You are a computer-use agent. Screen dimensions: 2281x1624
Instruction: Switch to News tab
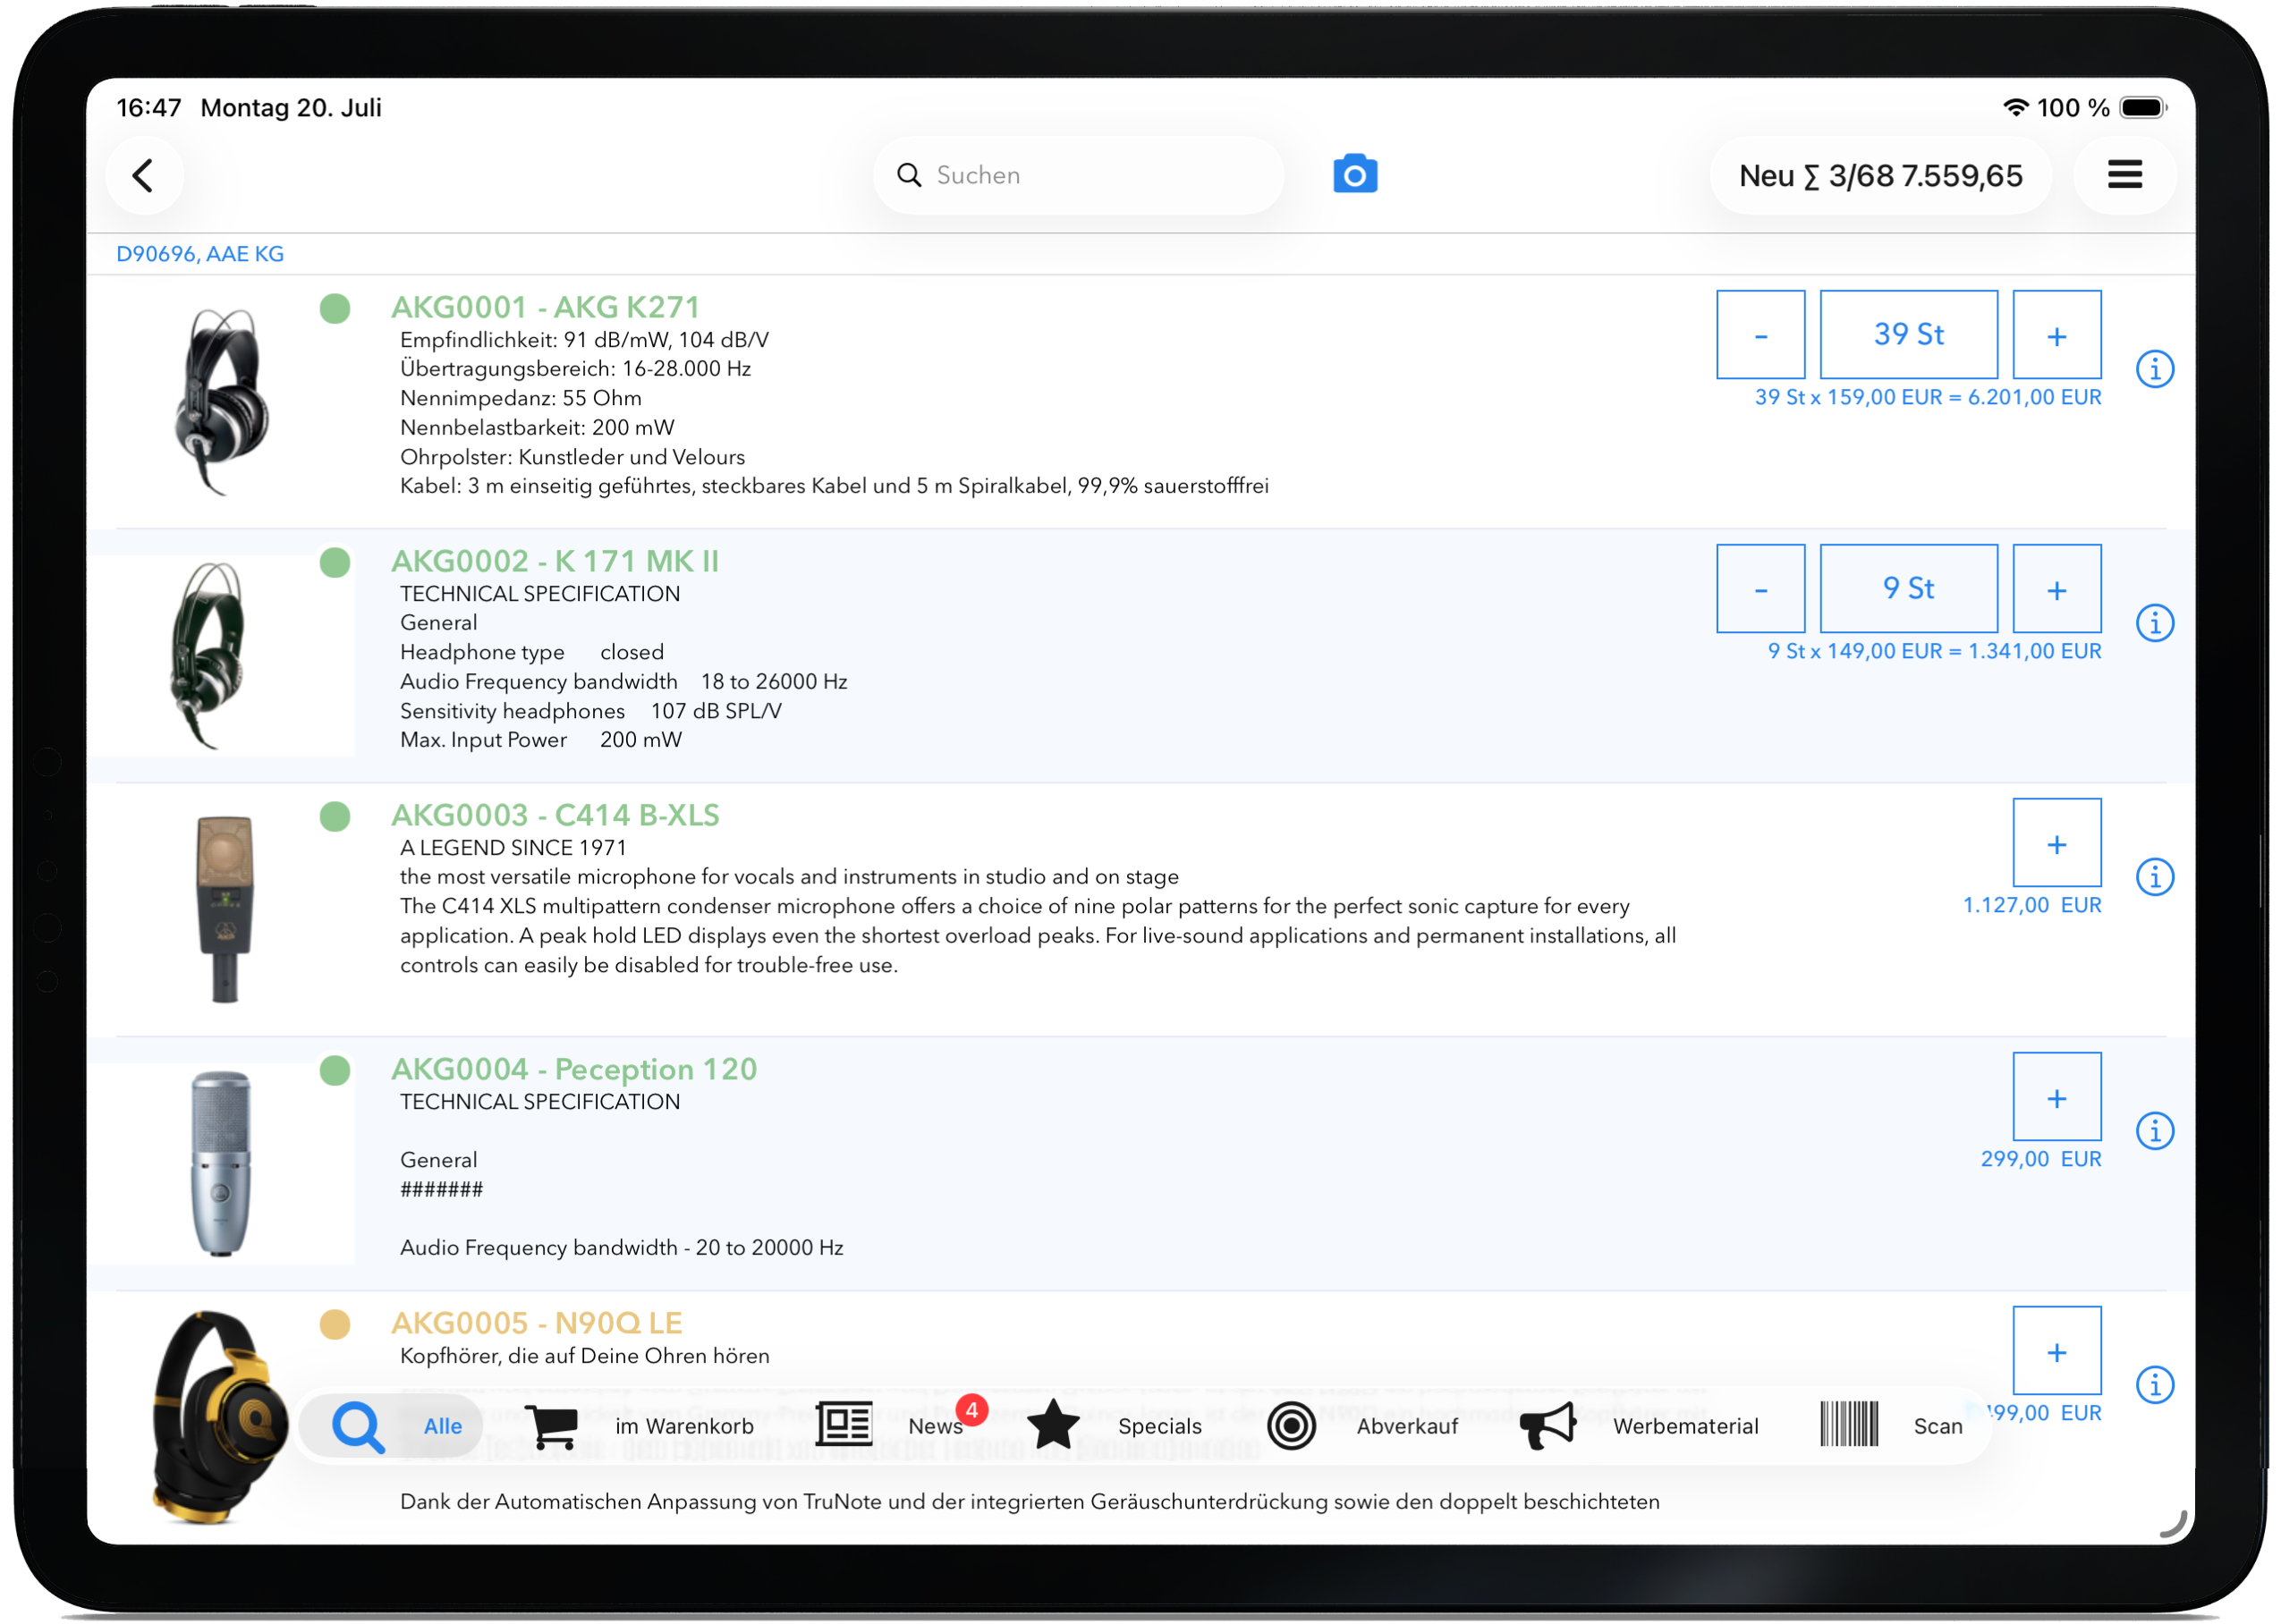click(936, 1426)
